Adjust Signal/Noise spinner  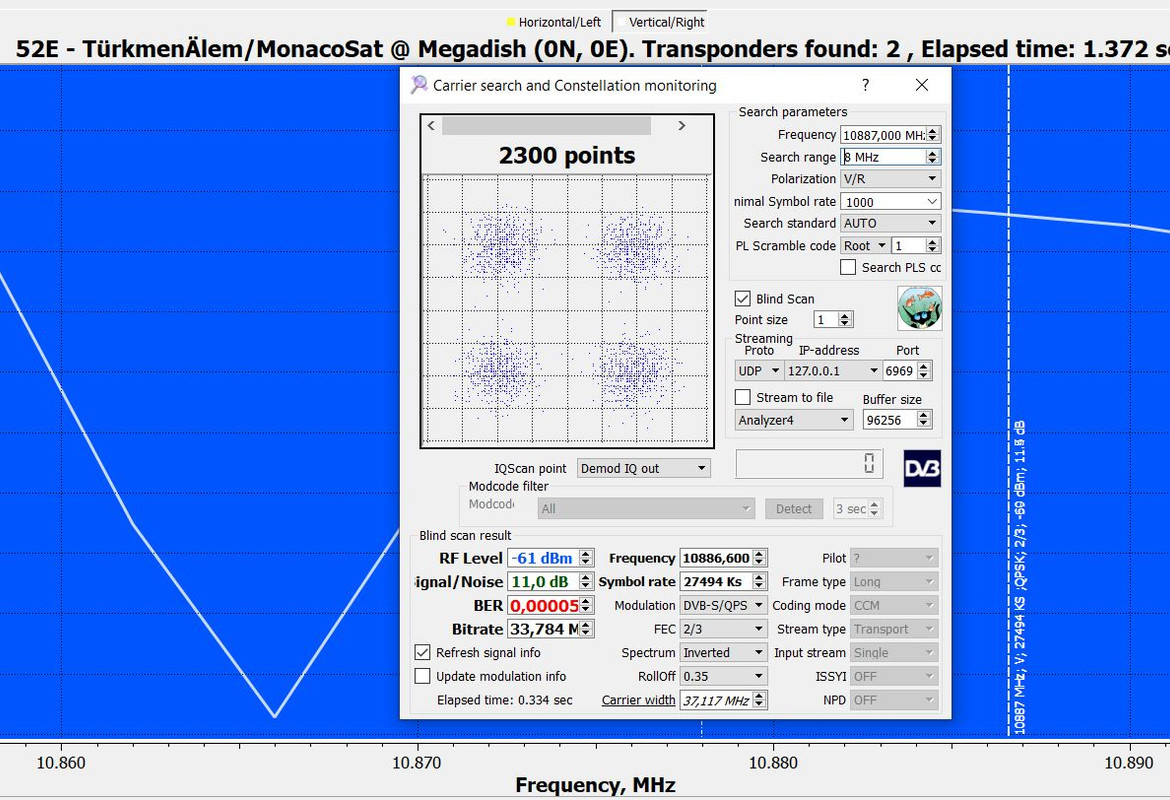click(586, 581)
